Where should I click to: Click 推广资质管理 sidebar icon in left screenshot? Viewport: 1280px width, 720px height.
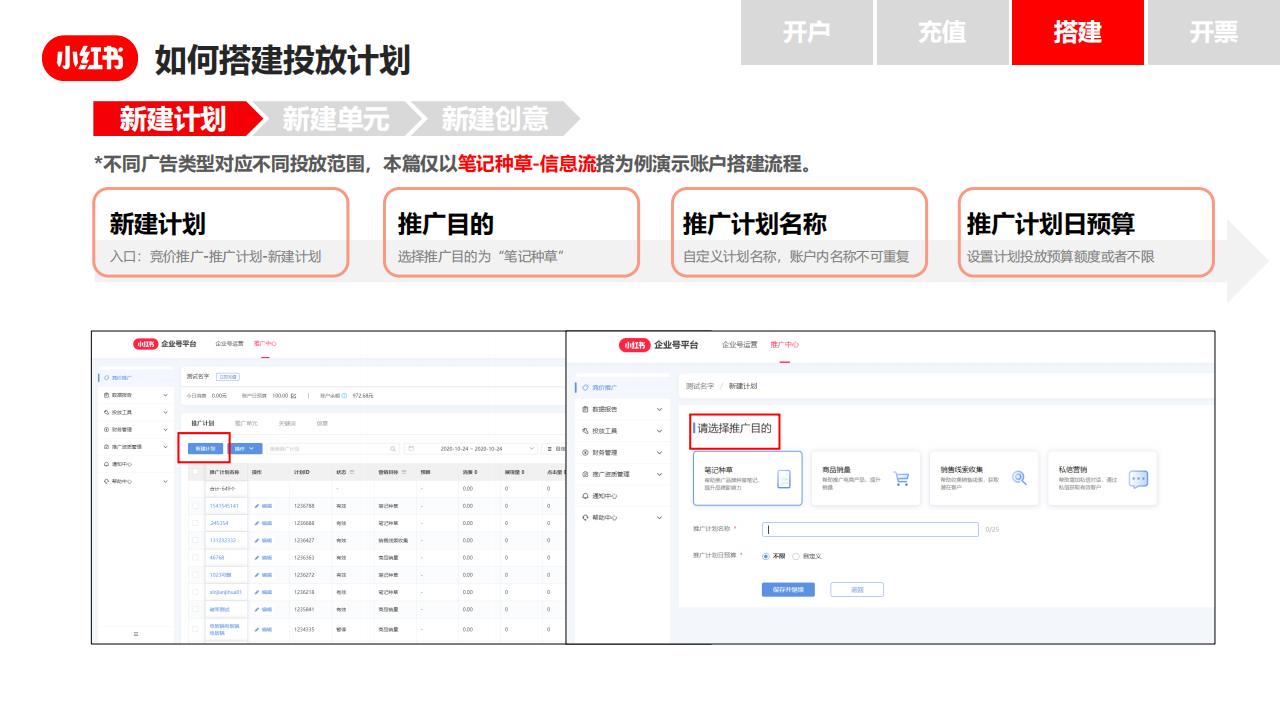[x=106, y=447]
